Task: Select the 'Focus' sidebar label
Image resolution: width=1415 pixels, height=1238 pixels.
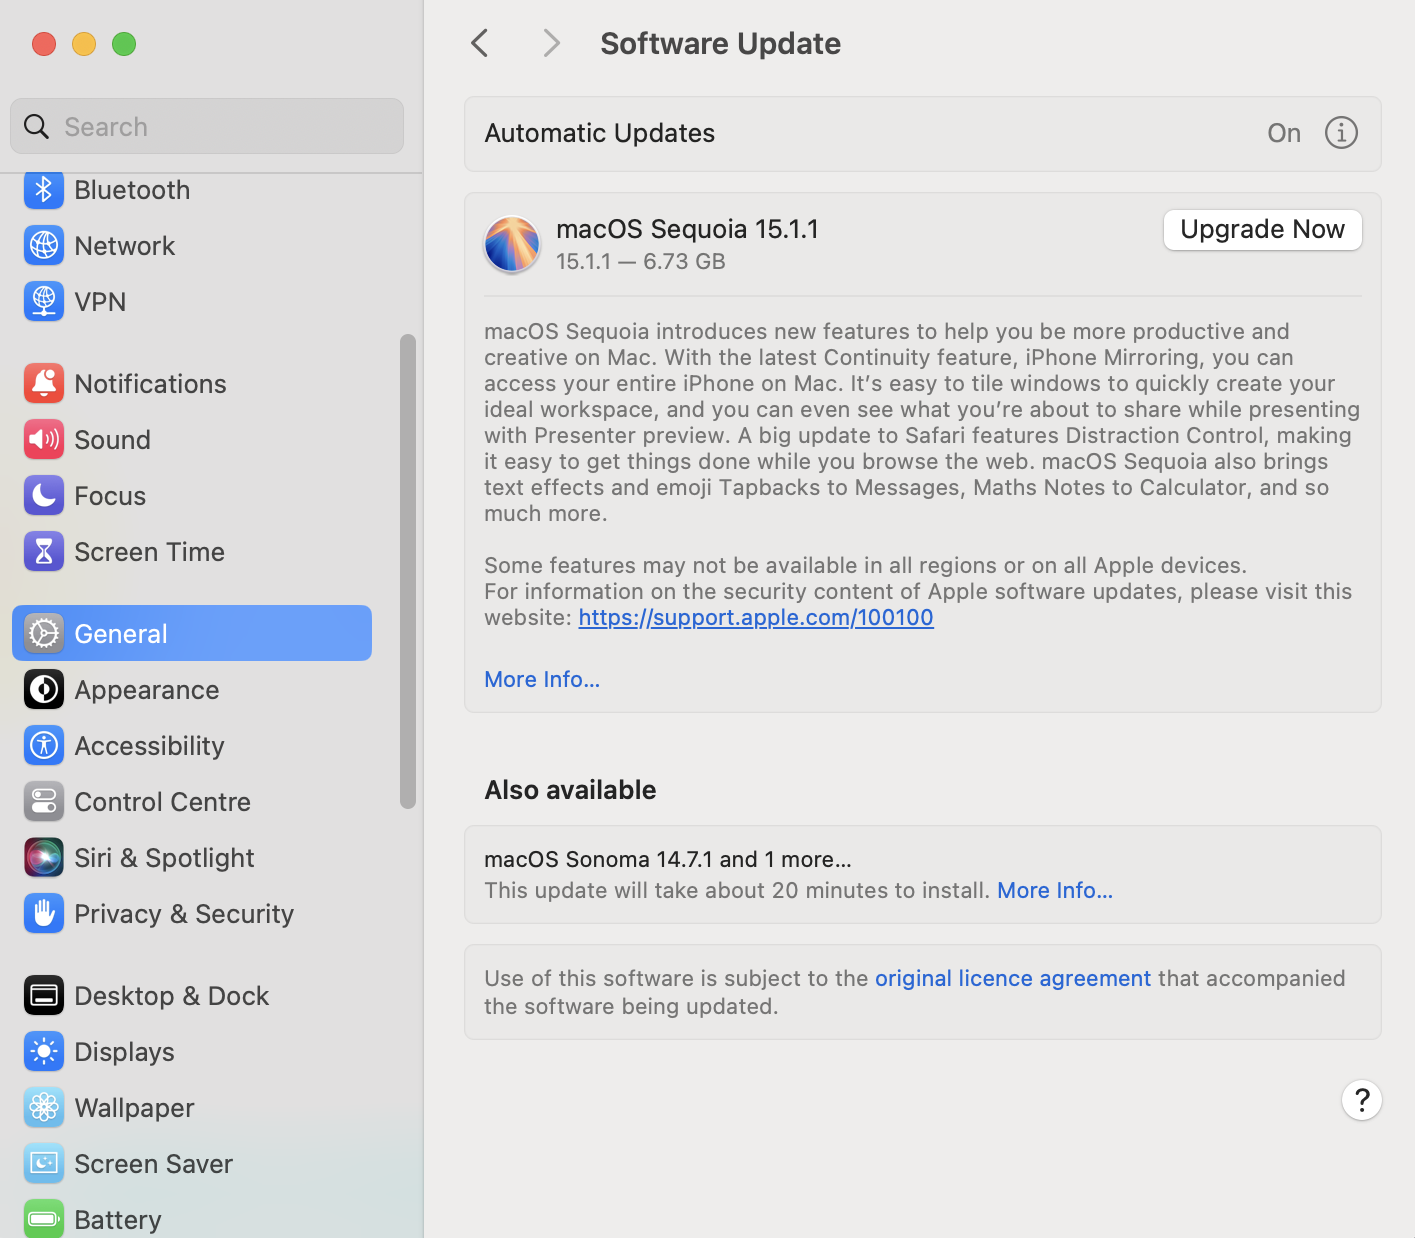Action: coord(110,496)
